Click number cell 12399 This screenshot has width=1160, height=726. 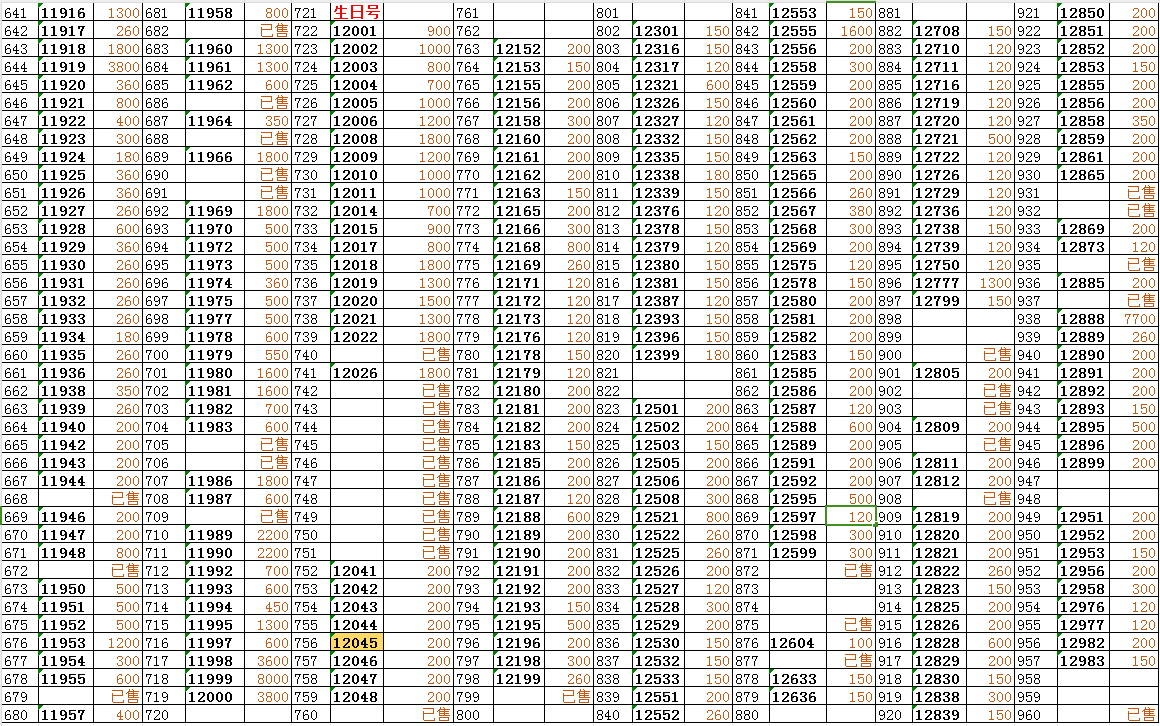658,355
